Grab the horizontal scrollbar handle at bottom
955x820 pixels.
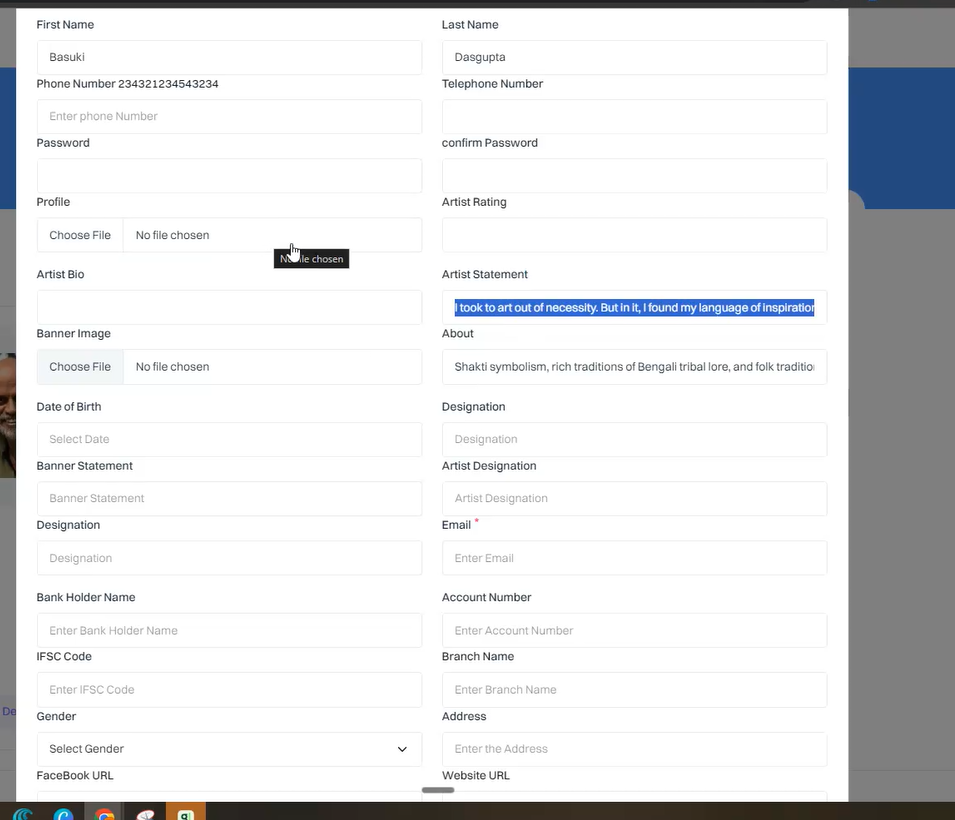point(438,790)
